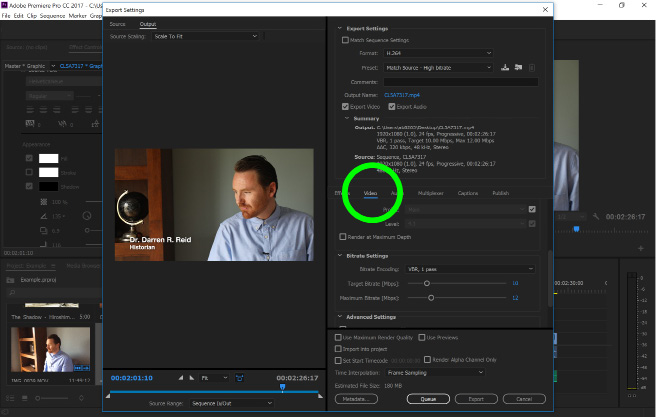Click the Queue button
The width and height of the screenshot is (656, 417).
click(428, 399)
